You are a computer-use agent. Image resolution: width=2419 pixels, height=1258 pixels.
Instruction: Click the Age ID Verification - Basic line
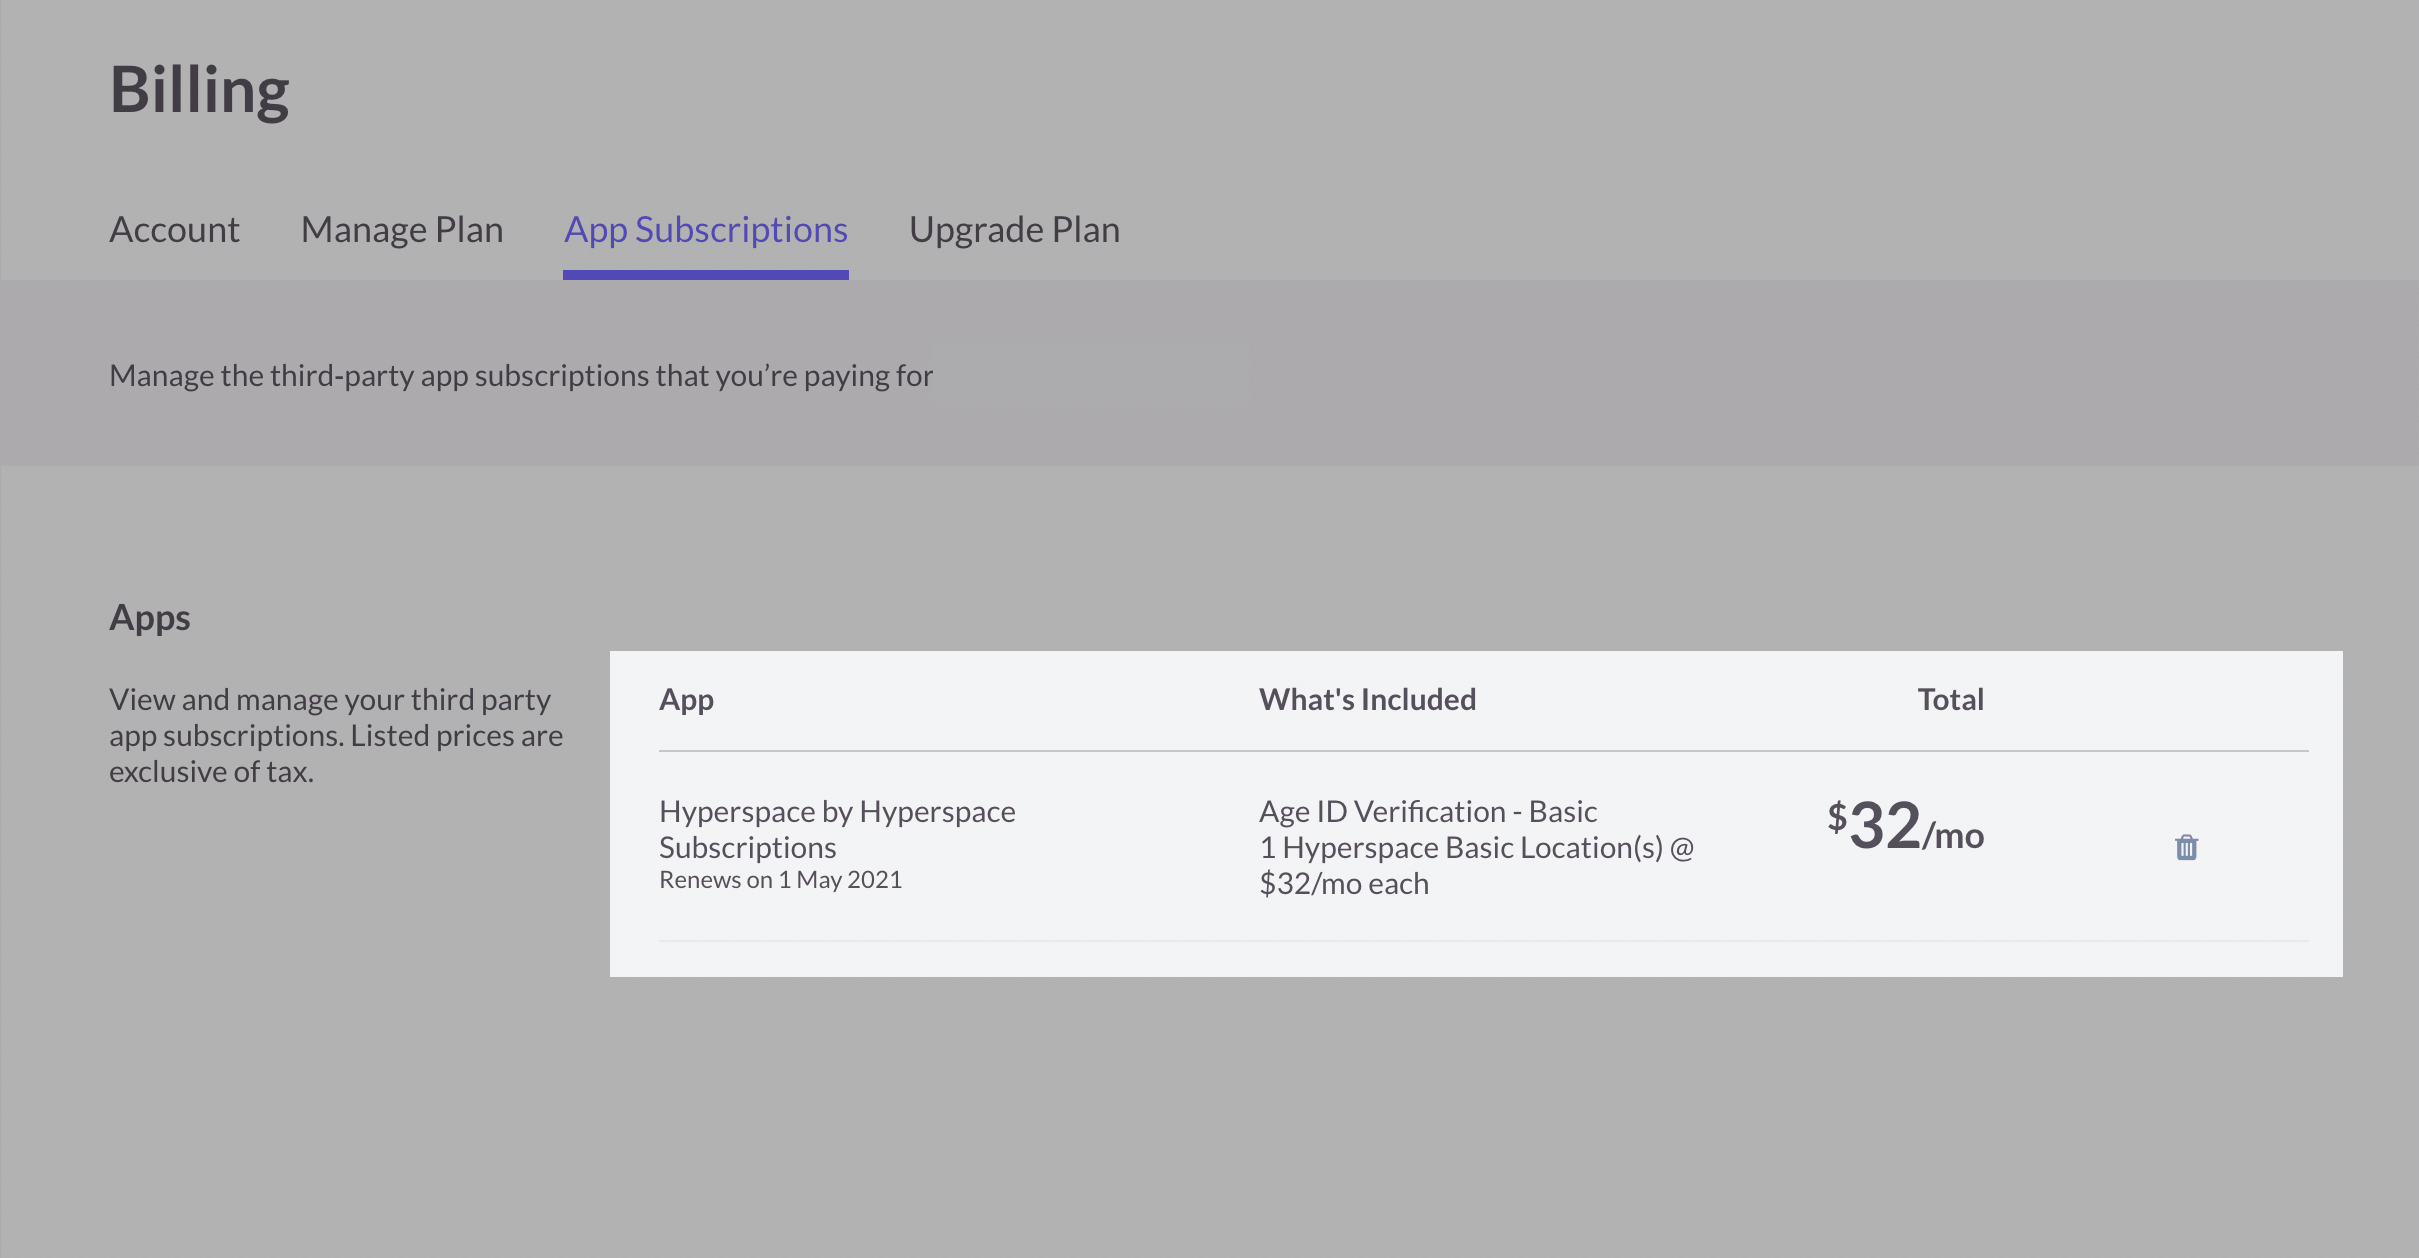coord(1427,812)
